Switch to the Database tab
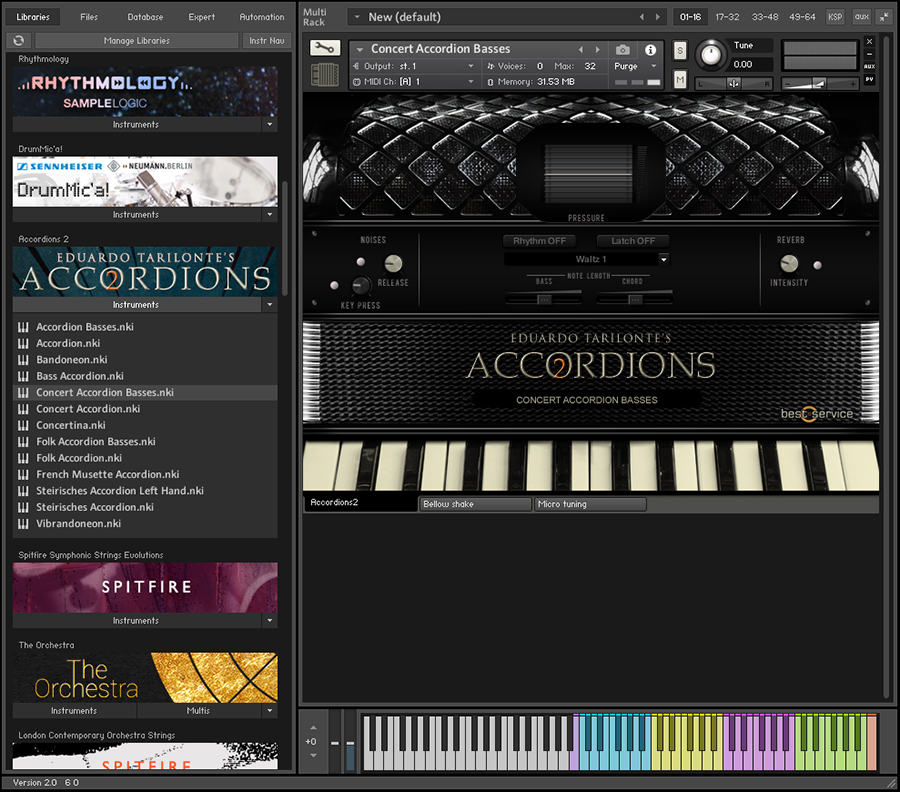 (x=145, y=17)
